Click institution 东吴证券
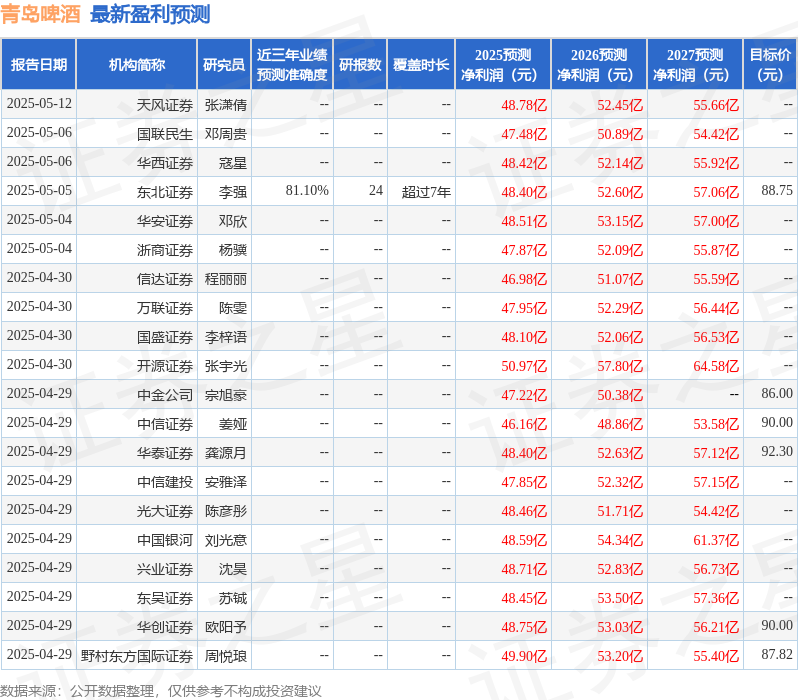This screenshot has width=798, height=700. 164,599
